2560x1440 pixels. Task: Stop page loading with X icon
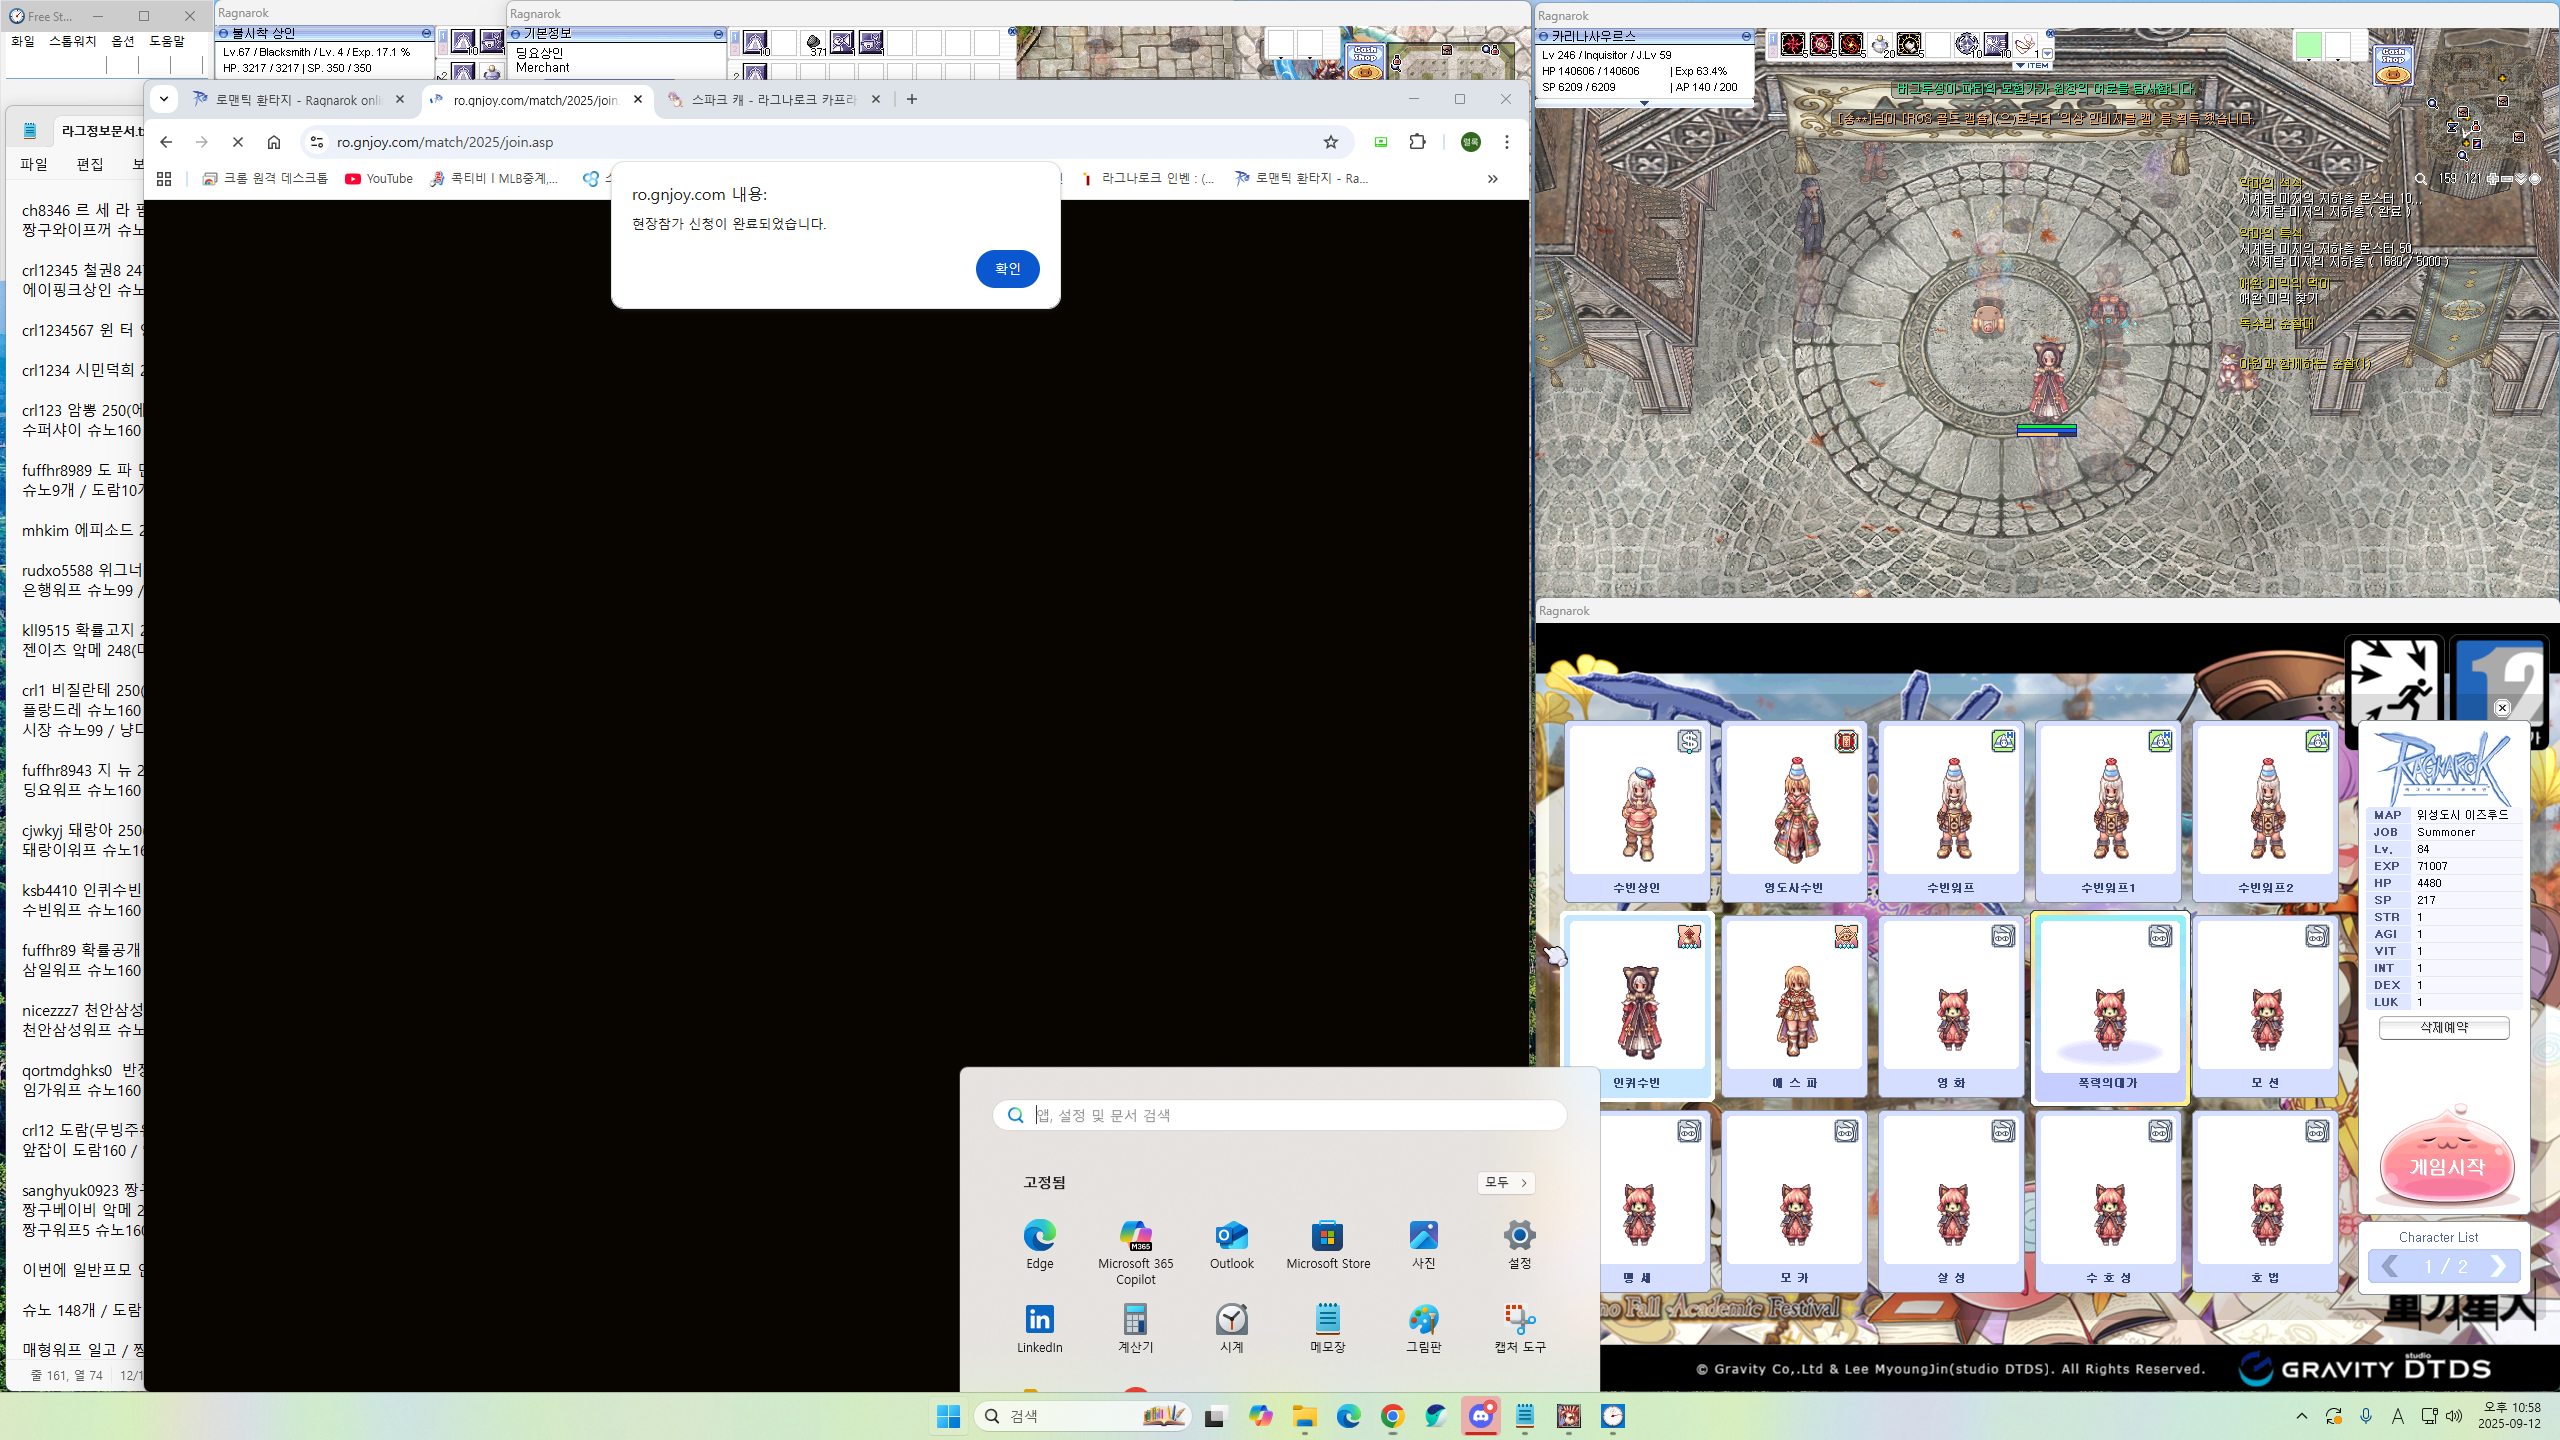click(238, 142)
